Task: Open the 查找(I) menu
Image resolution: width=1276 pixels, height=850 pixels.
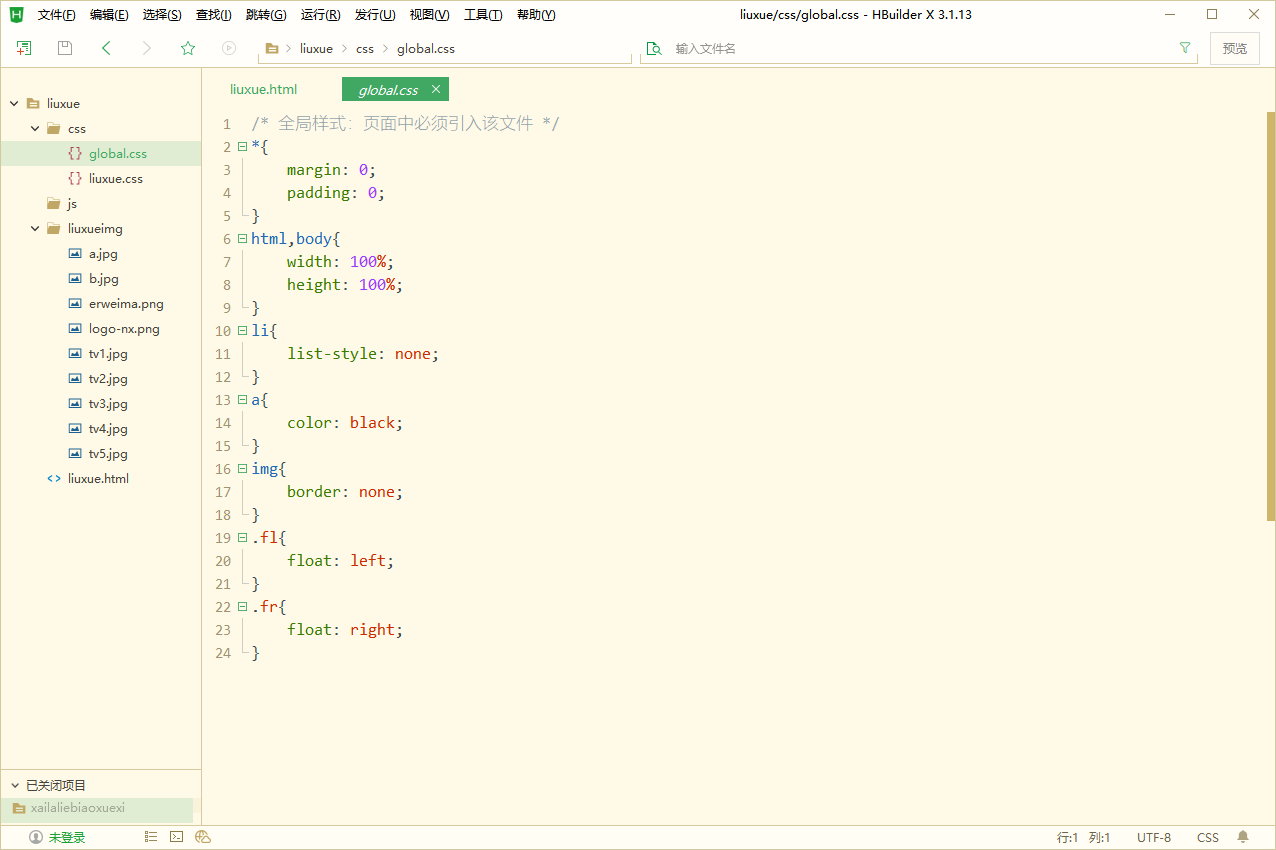Action: [x=214, y=15]
